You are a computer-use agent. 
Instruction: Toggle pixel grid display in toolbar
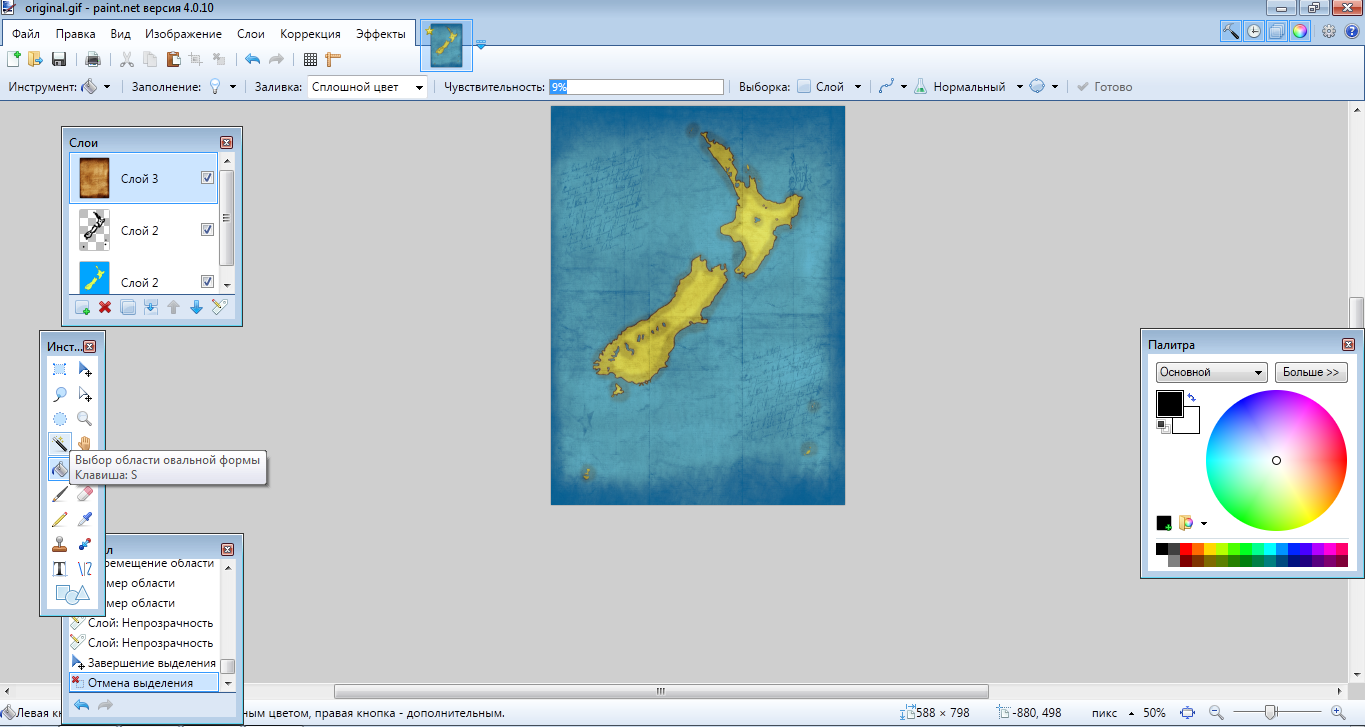point(310,60)
